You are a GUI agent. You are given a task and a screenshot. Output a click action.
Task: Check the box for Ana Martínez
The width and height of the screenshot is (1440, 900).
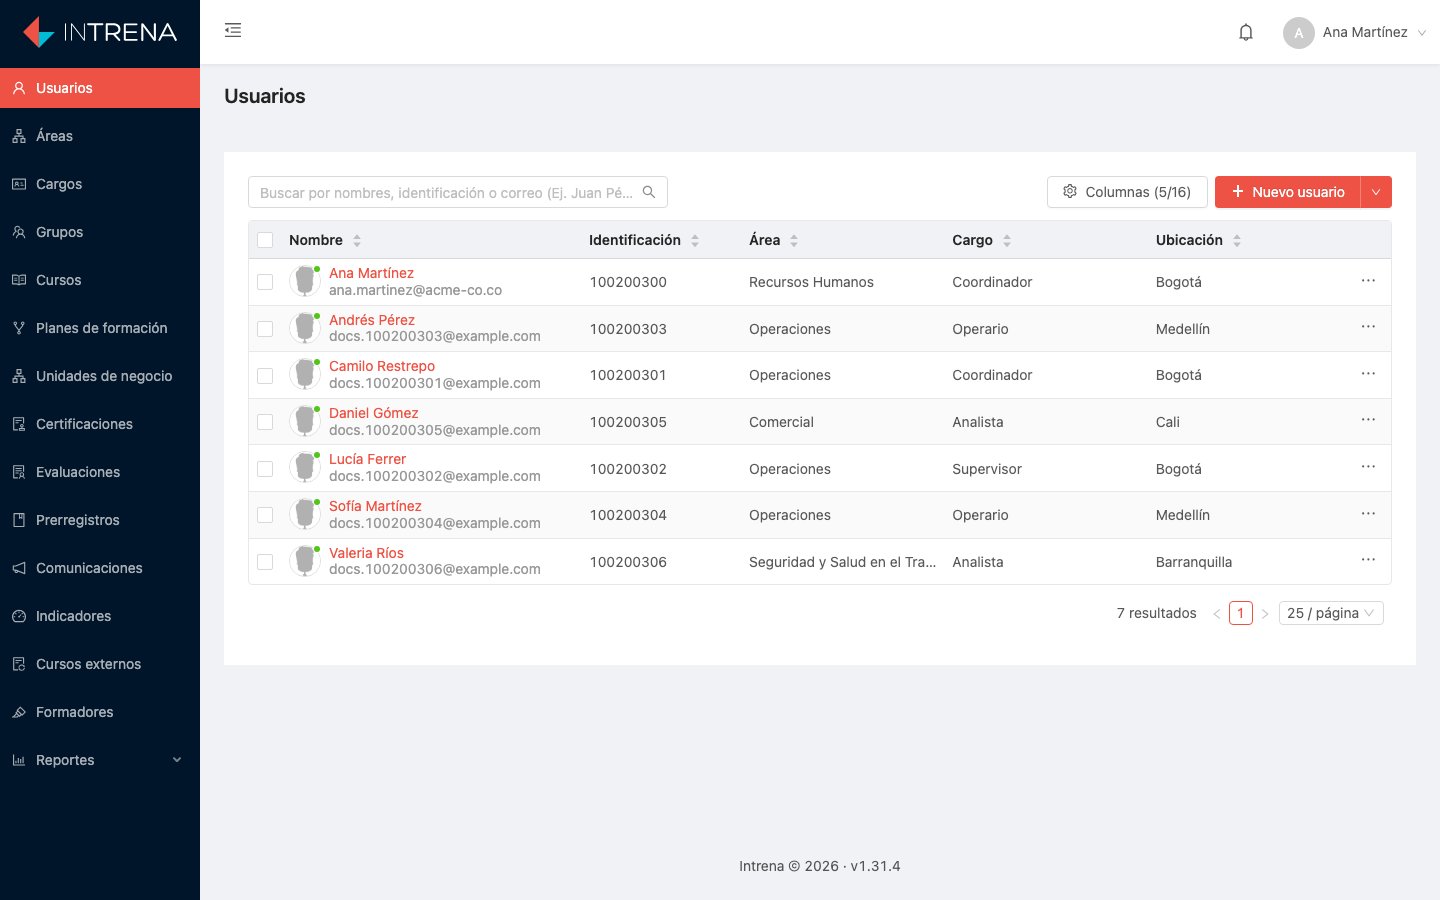tap(265, 282)
